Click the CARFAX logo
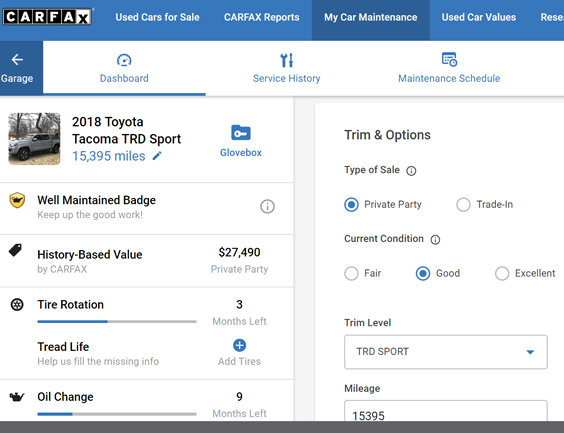The image size is (564, 433). pyautogui.click(x=47, y=17)
